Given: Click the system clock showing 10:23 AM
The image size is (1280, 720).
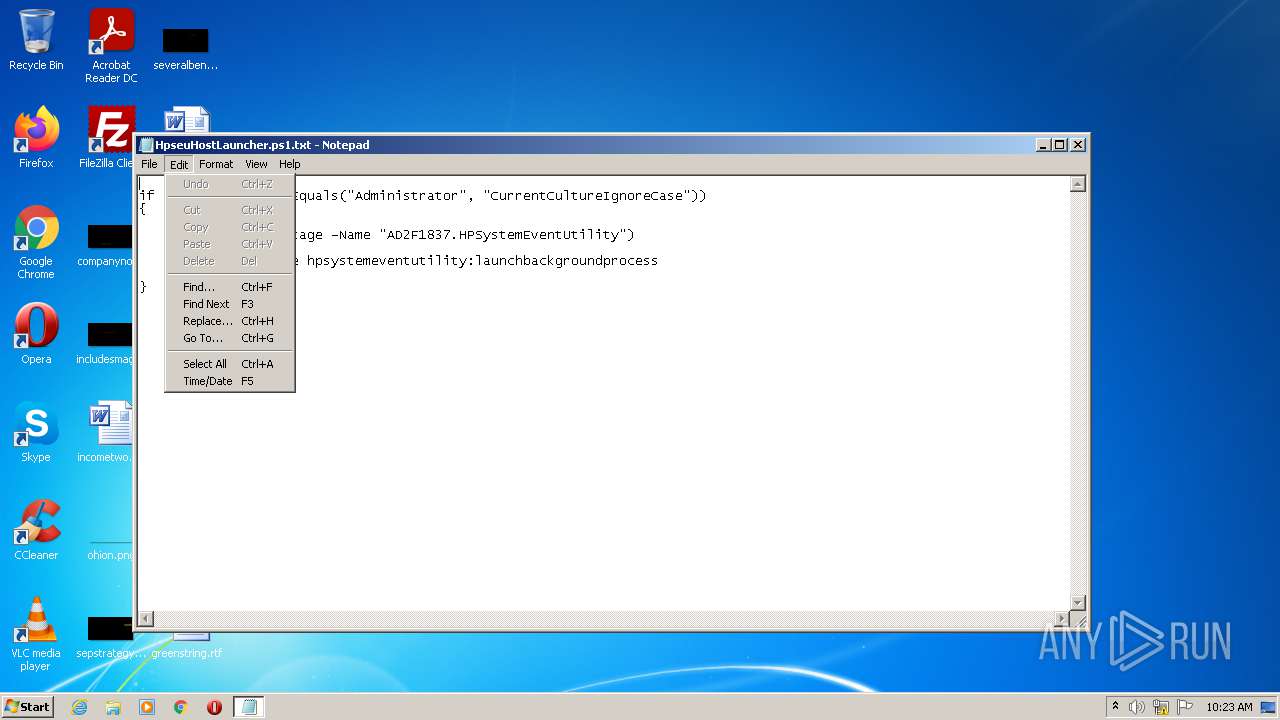Looking at the screenshot, I should click(1229, 707).
